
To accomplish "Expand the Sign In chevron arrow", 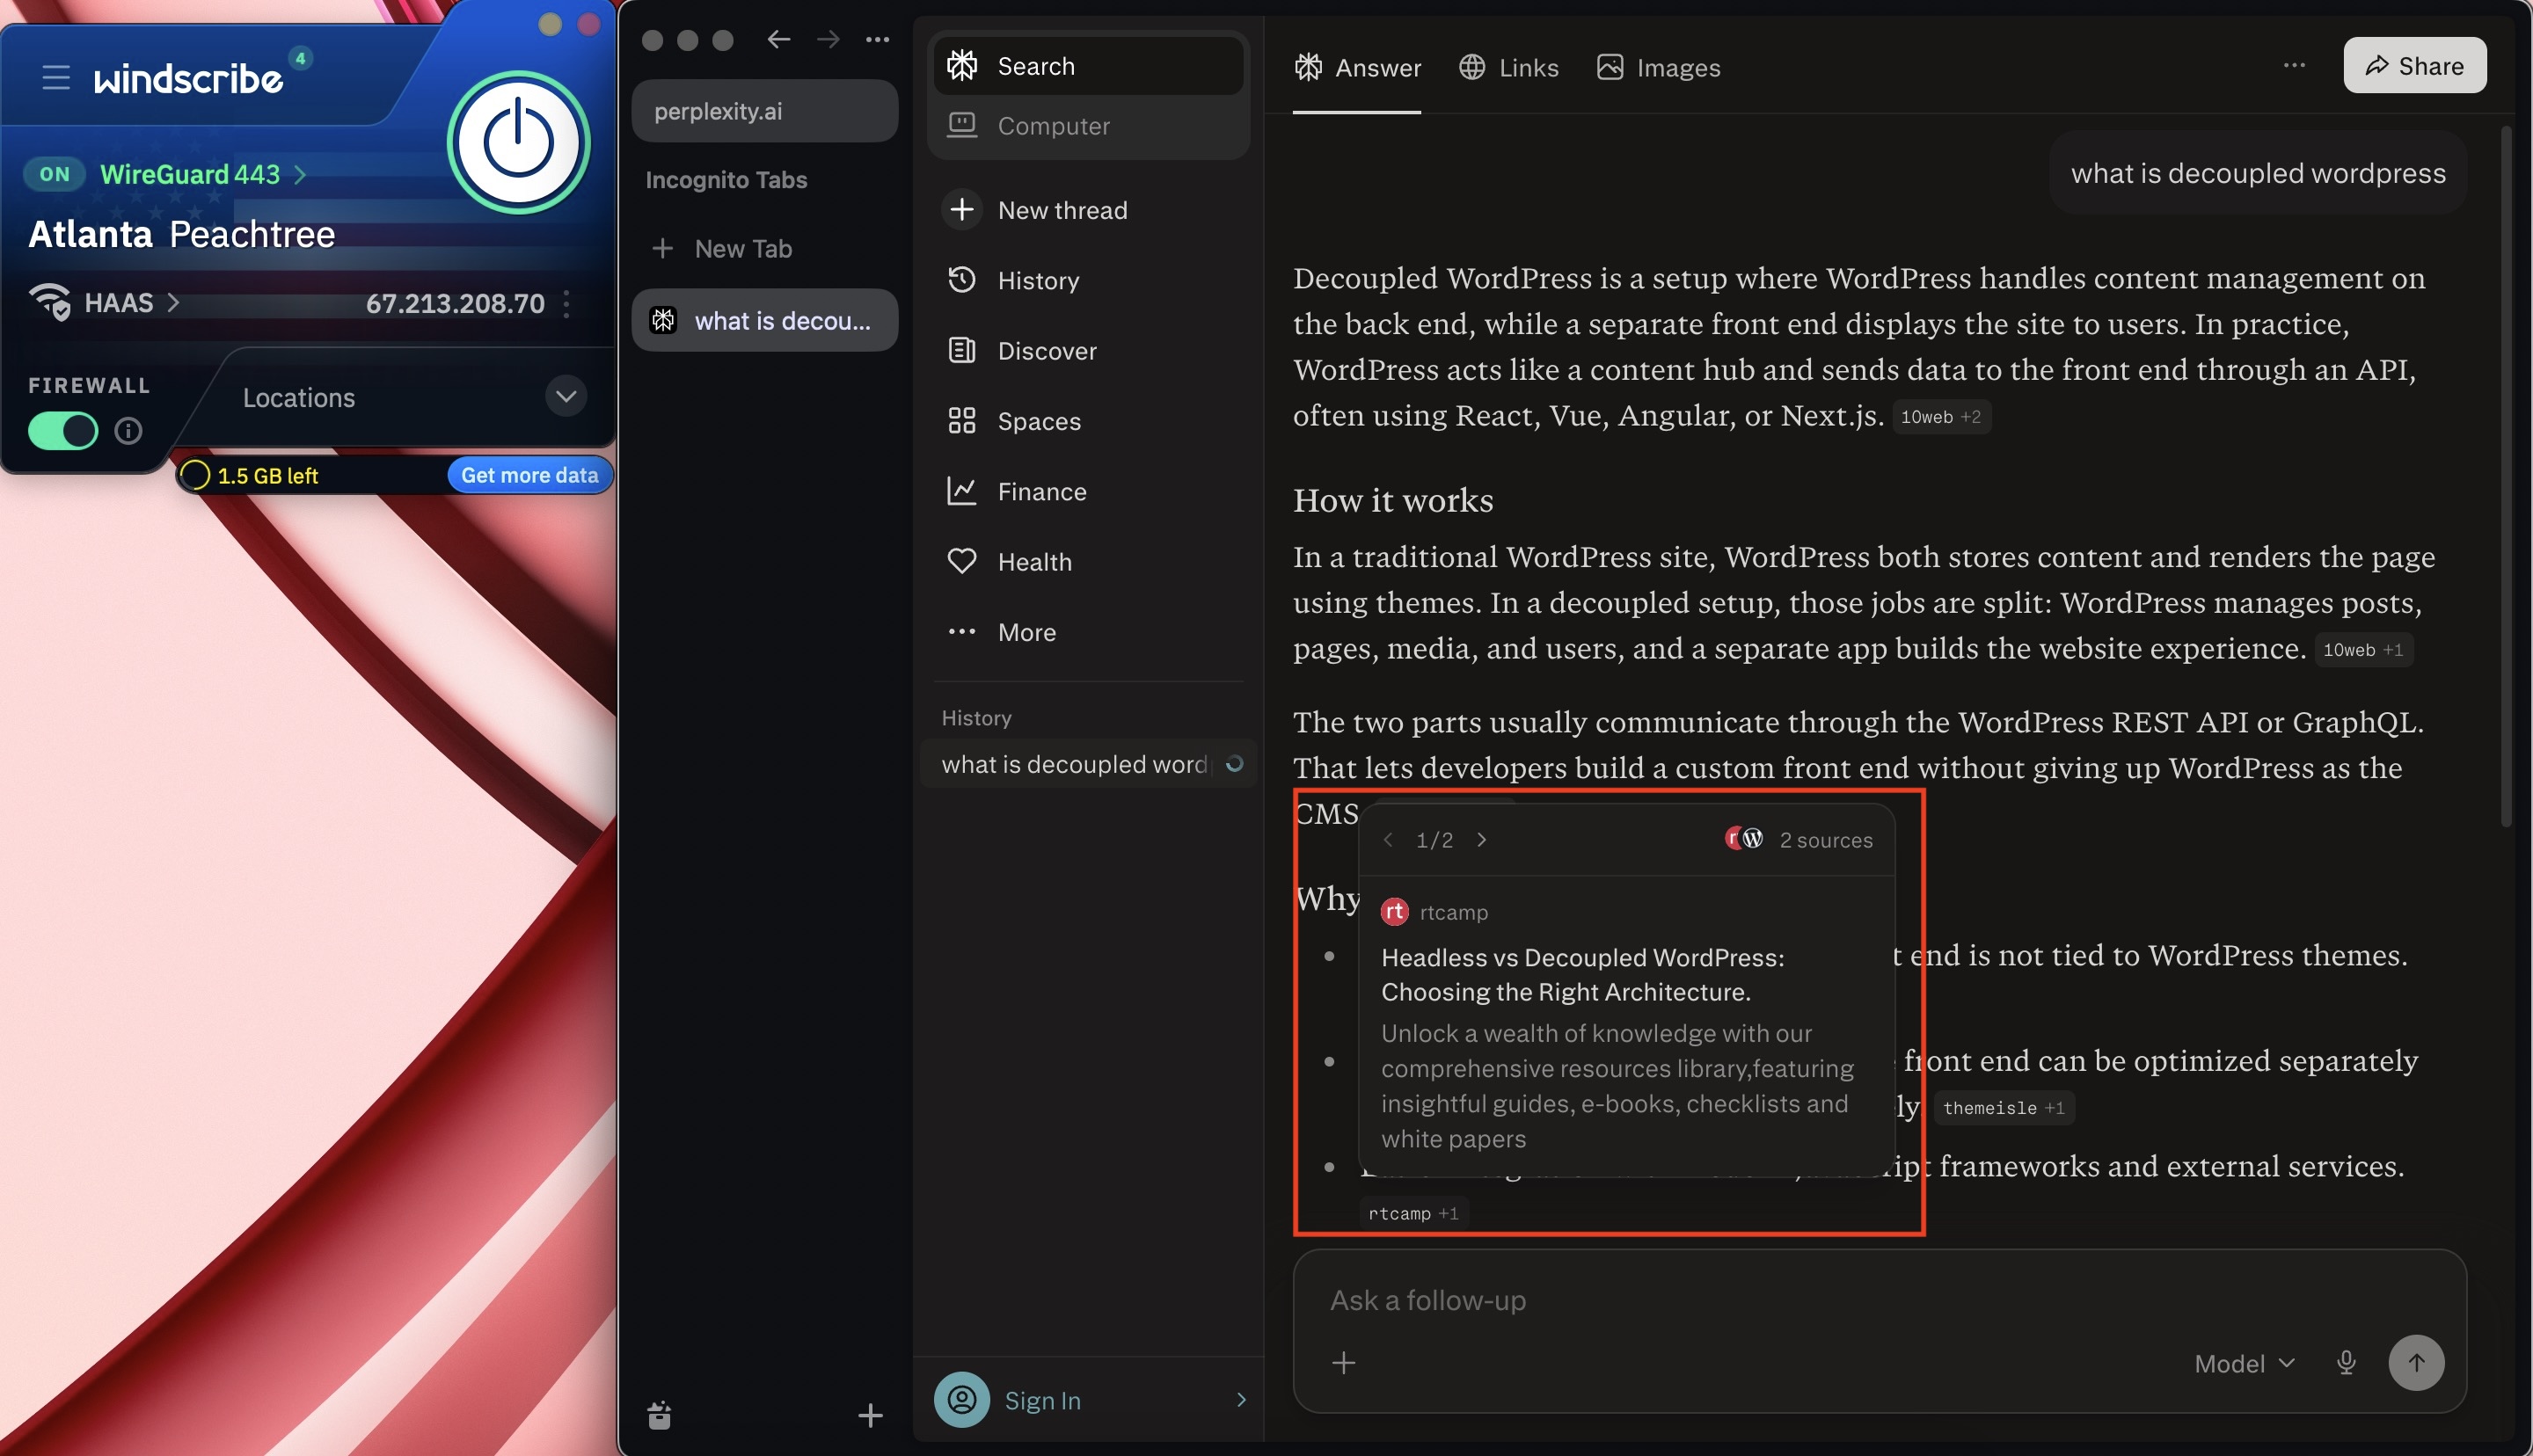I will pos(1241,1400).
